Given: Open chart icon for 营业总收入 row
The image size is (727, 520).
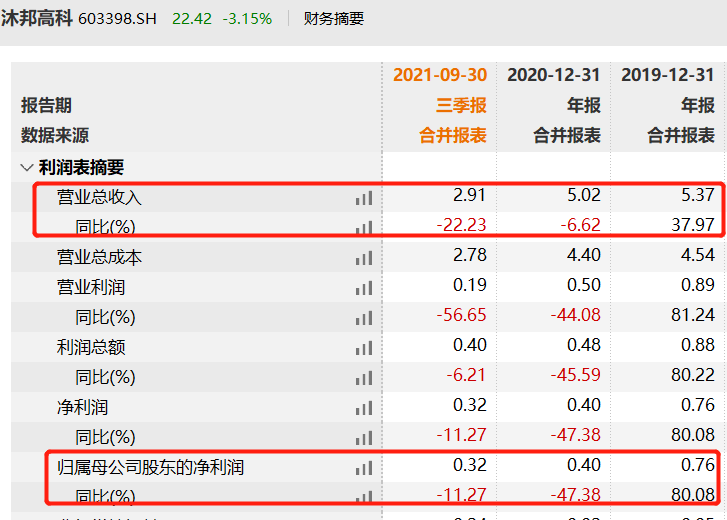Looking at the screenshot, I should tap(364, 198).
